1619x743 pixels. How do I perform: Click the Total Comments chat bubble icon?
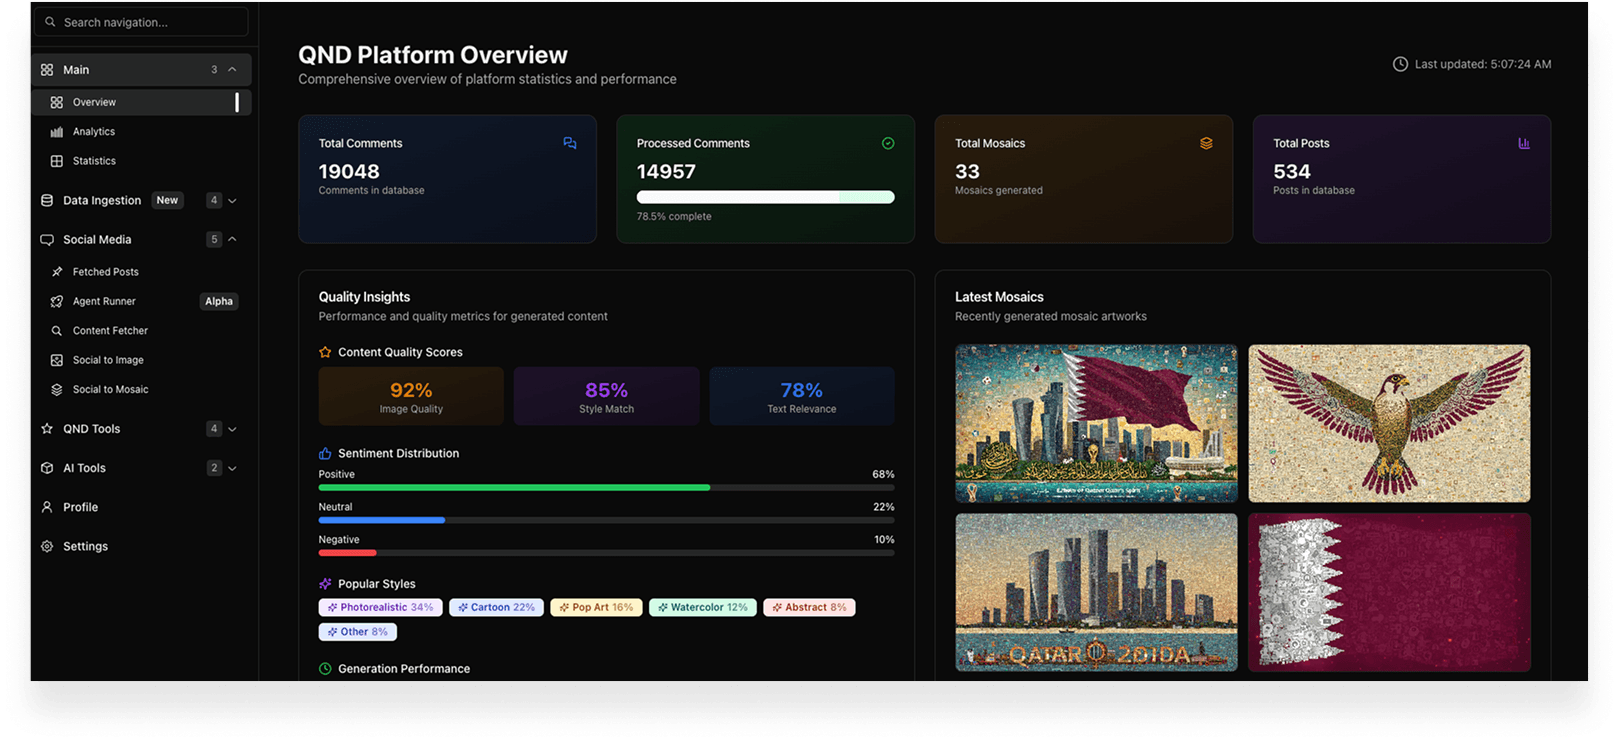click(570, 143)
